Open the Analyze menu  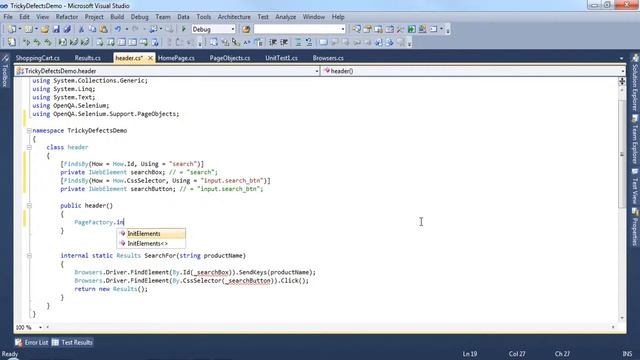(285, 17)
